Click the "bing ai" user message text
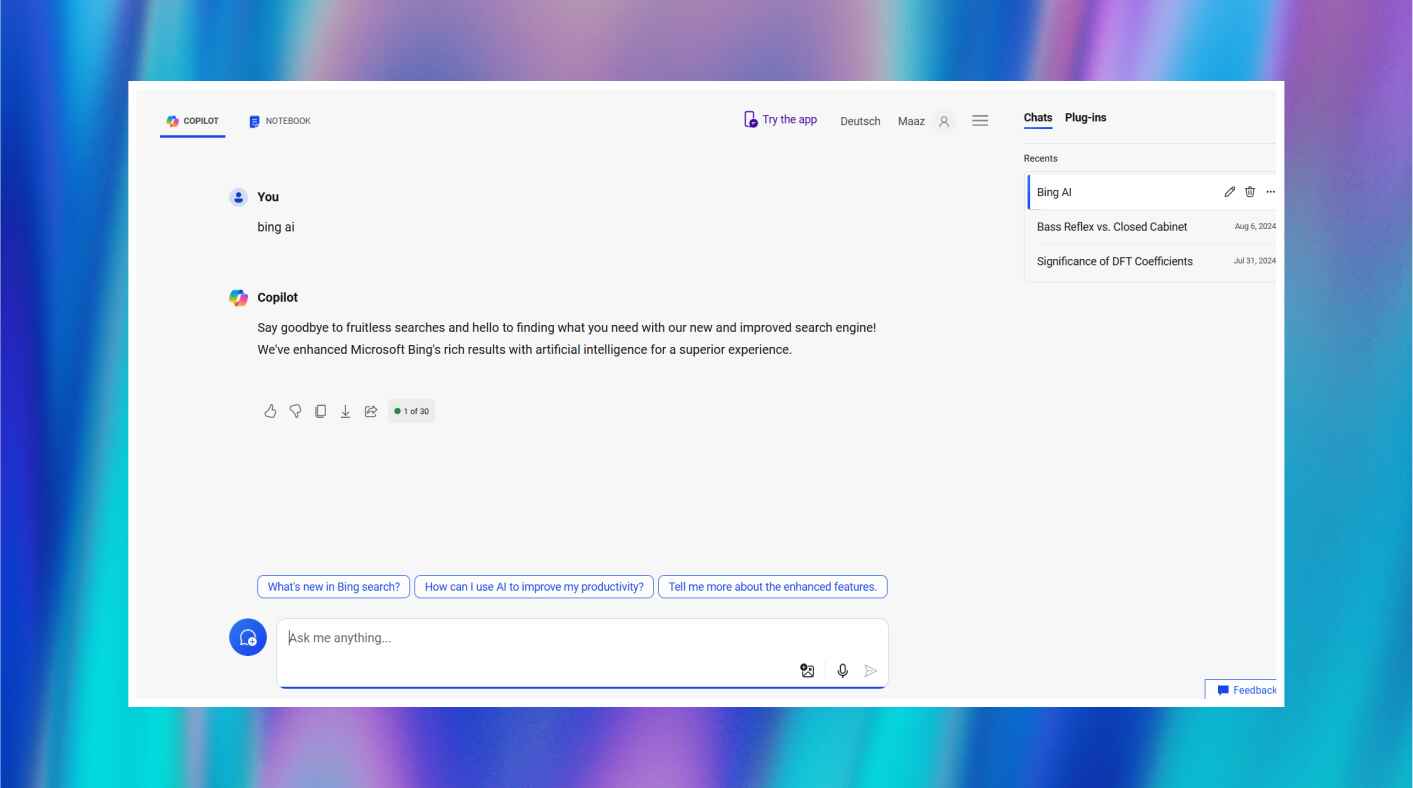 click(276, 227)
